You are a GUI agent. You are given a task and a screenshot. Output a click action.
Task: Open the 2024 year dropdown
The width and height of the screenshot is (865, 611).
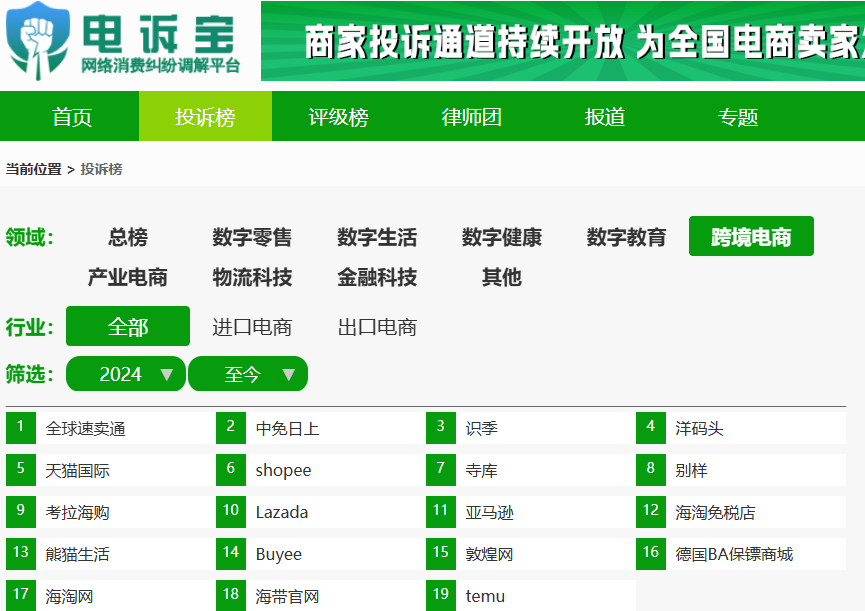click(x=126, y=374)
